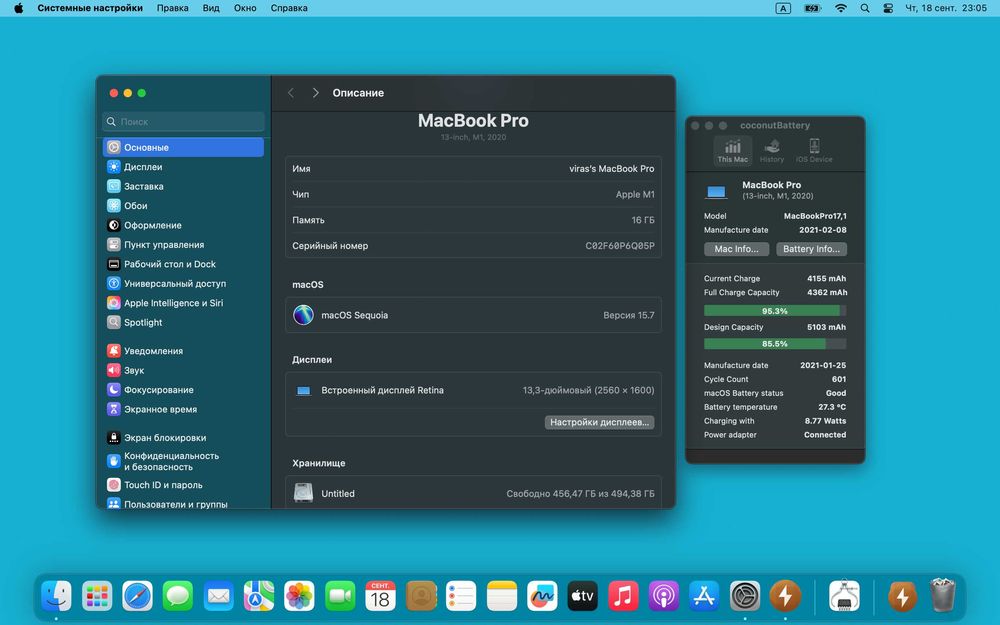Open Конфиденциальность и безопасность settings
Screen dimensions: 1000x625
pos(183,461)
